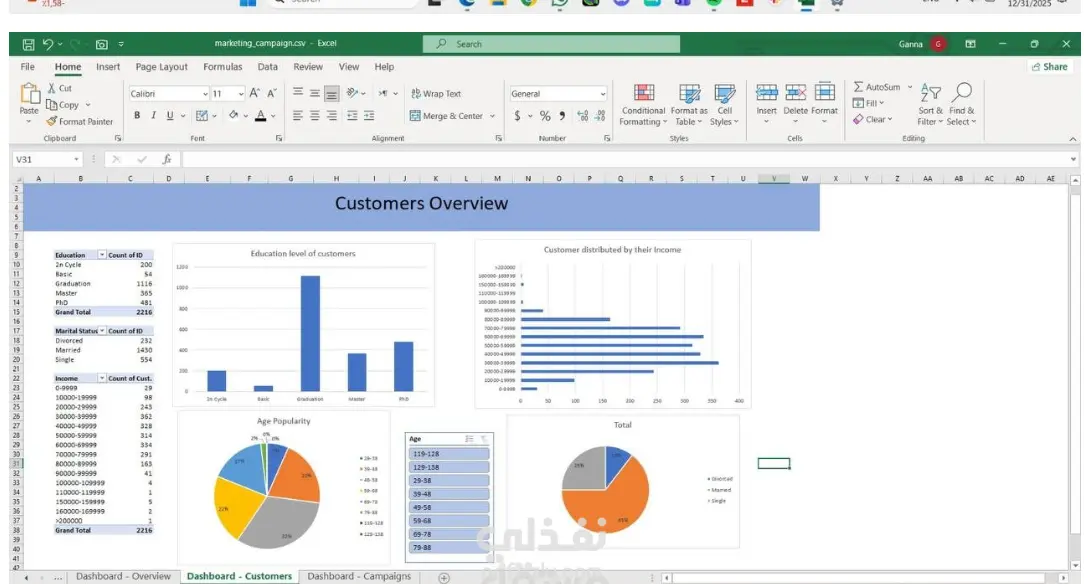Select 49-58 in Age slicer
The image size is (1084, 584).
point(449,507)
